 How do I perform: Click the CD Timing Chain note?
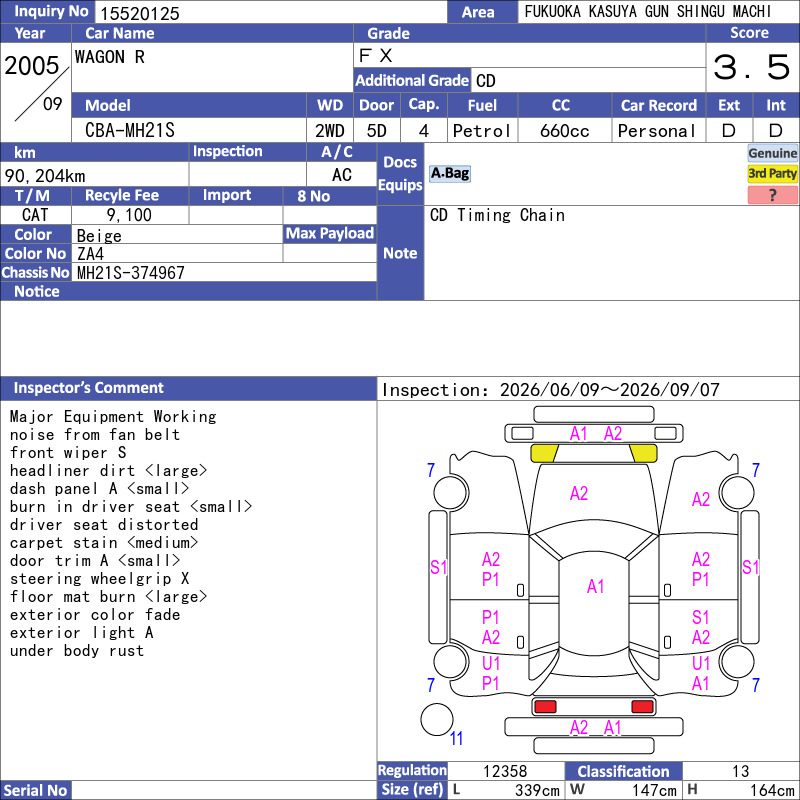coord(497,215)
